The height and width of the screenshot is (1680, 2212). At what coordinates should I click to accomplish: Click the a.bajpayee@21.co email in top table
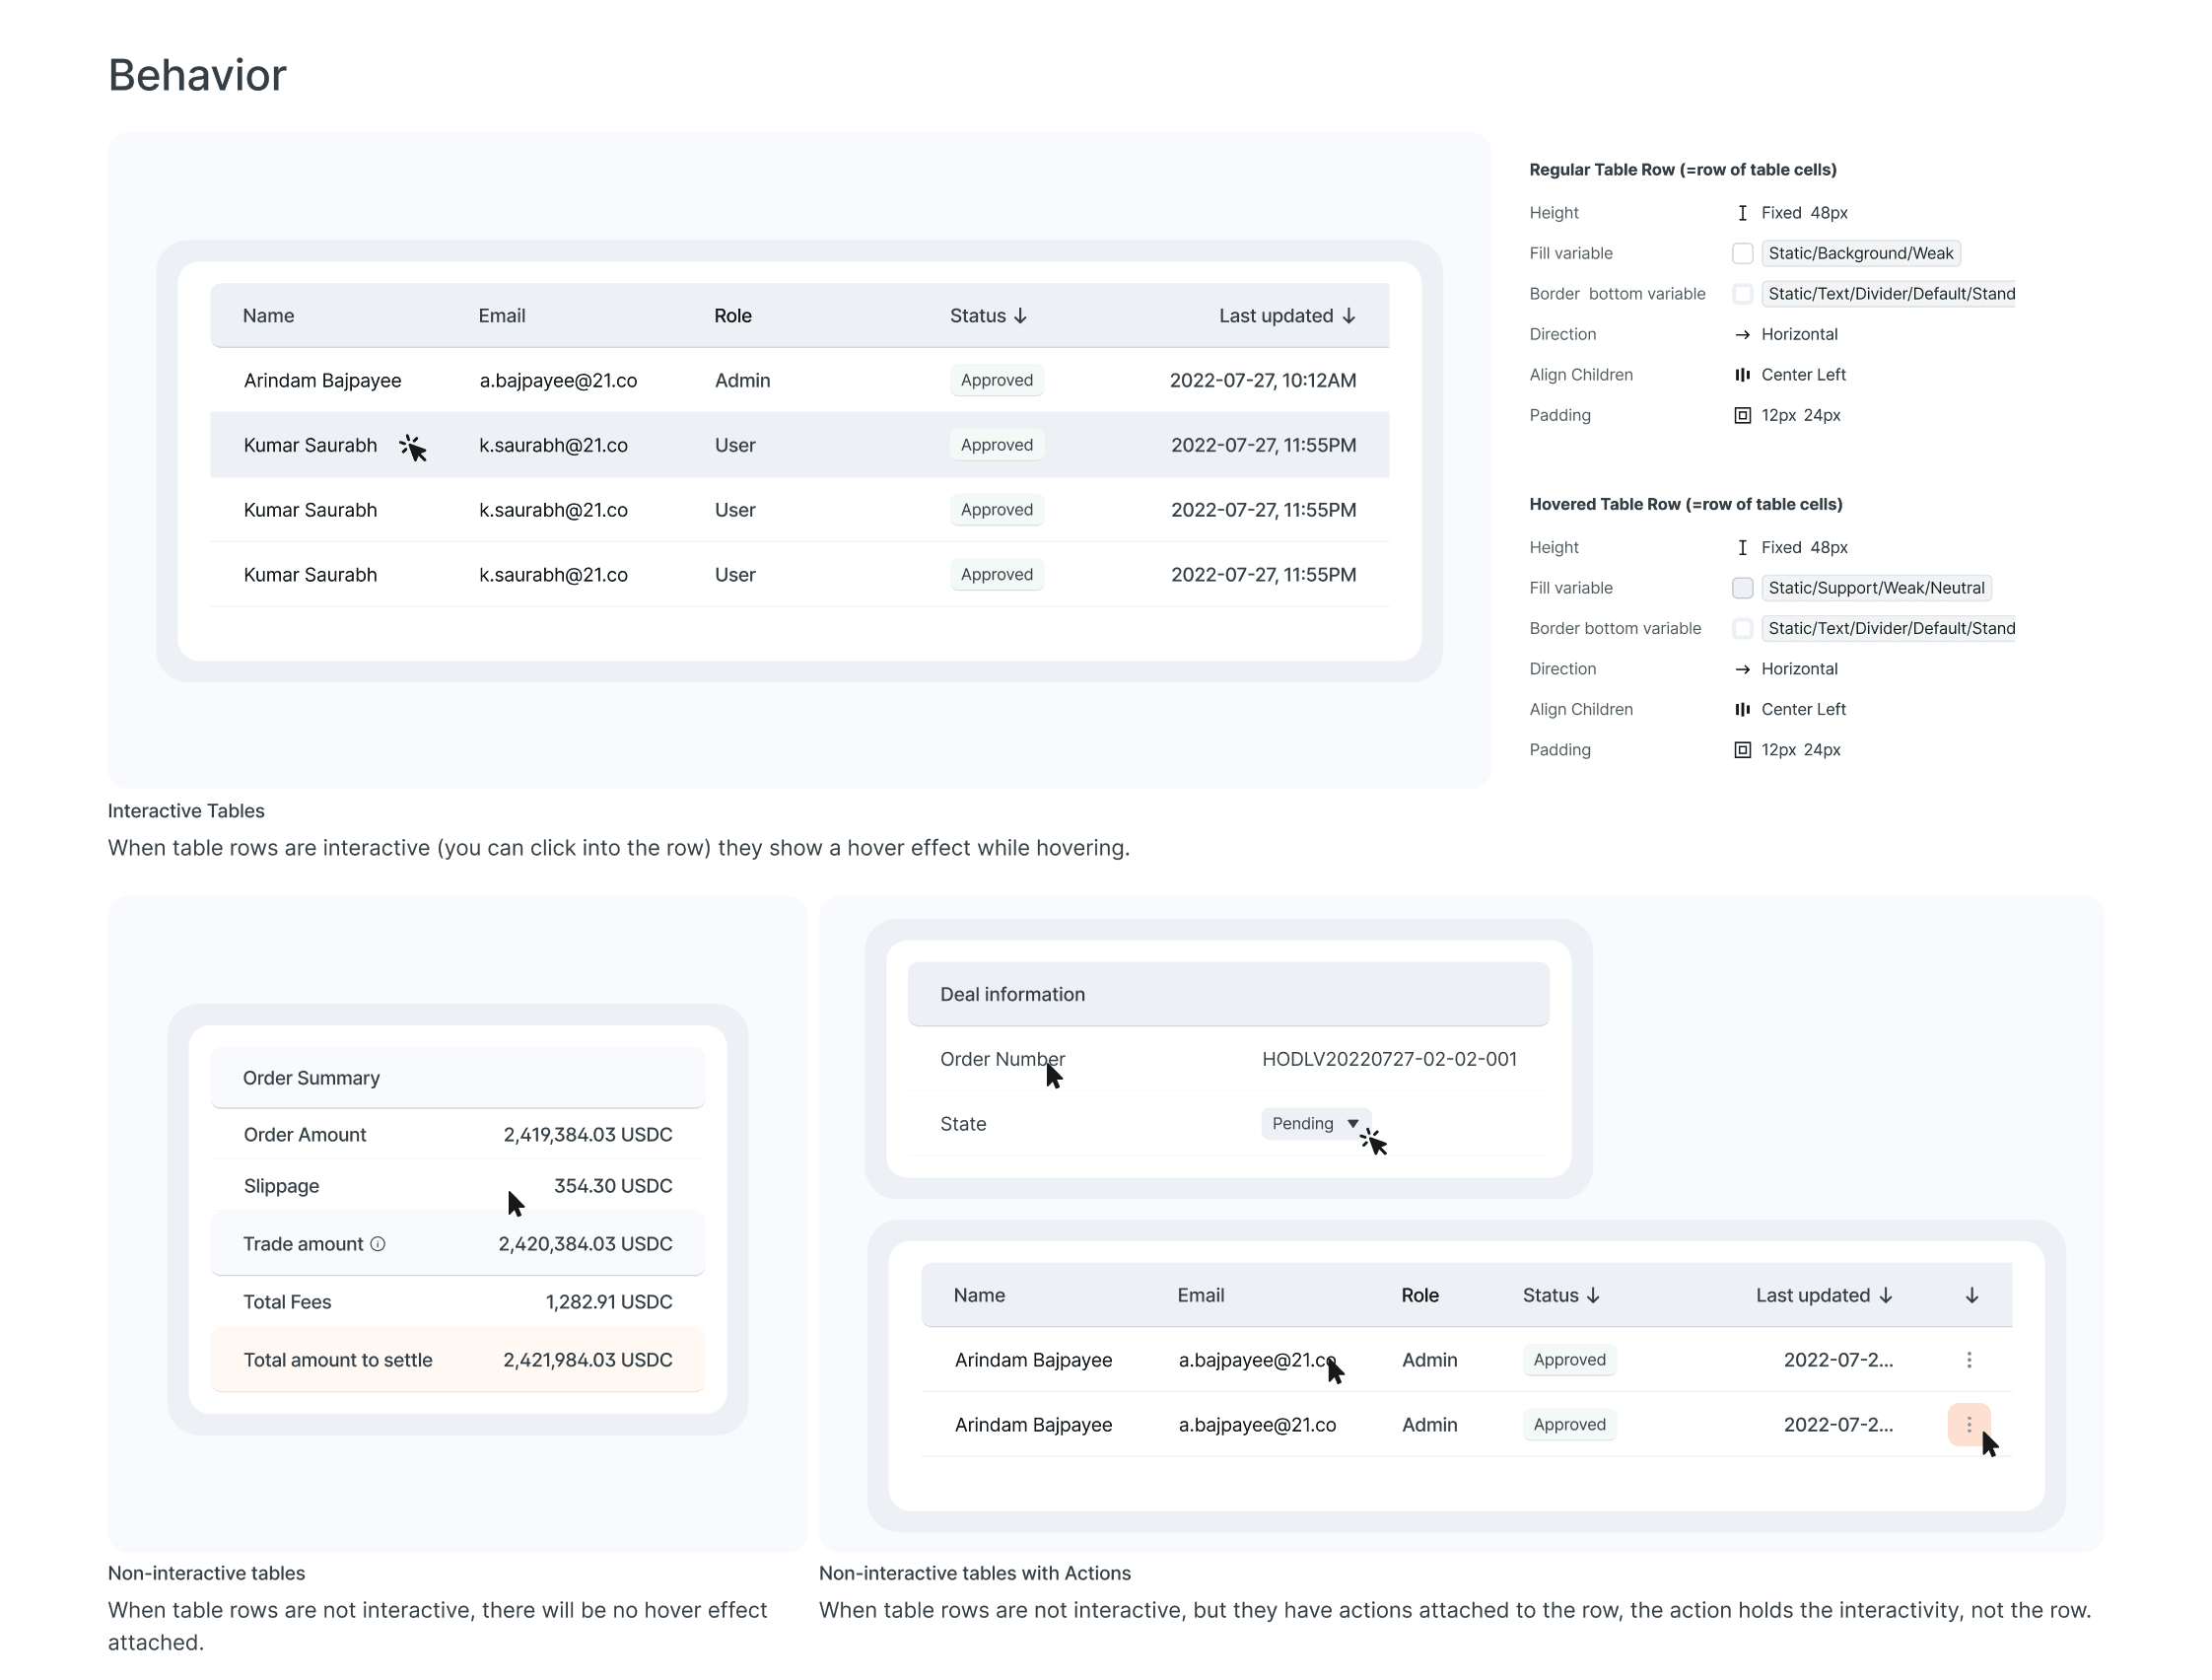pyautogui.click(x=558, y=381)
